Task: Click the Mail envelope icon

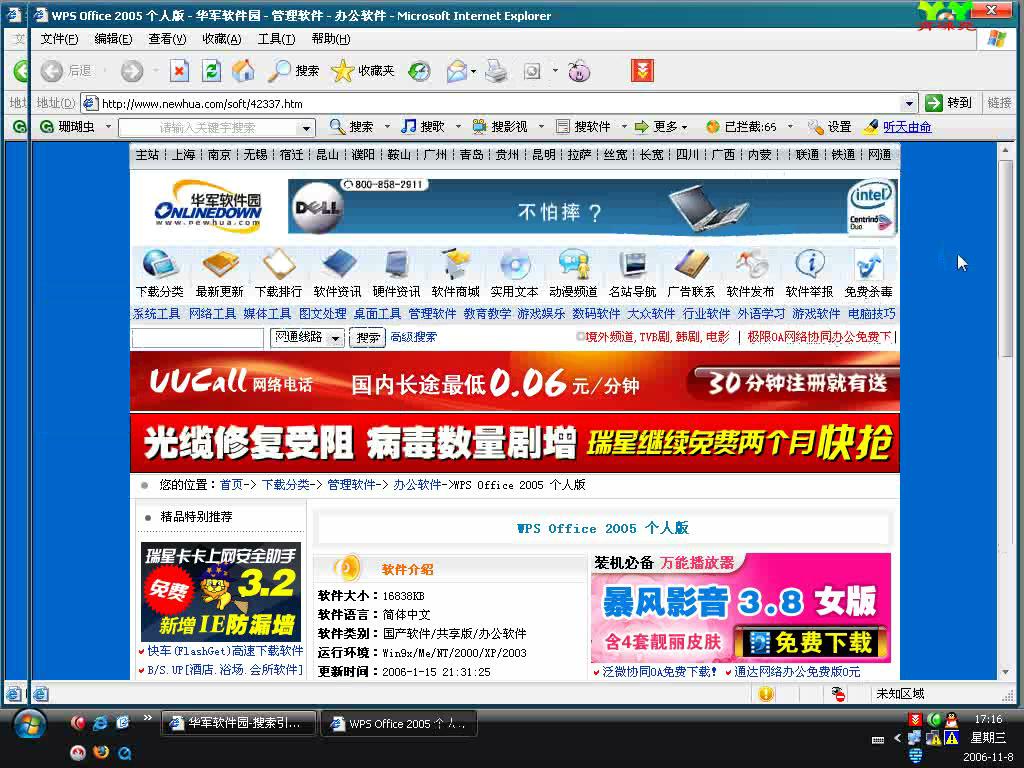Action: (456, 71)
